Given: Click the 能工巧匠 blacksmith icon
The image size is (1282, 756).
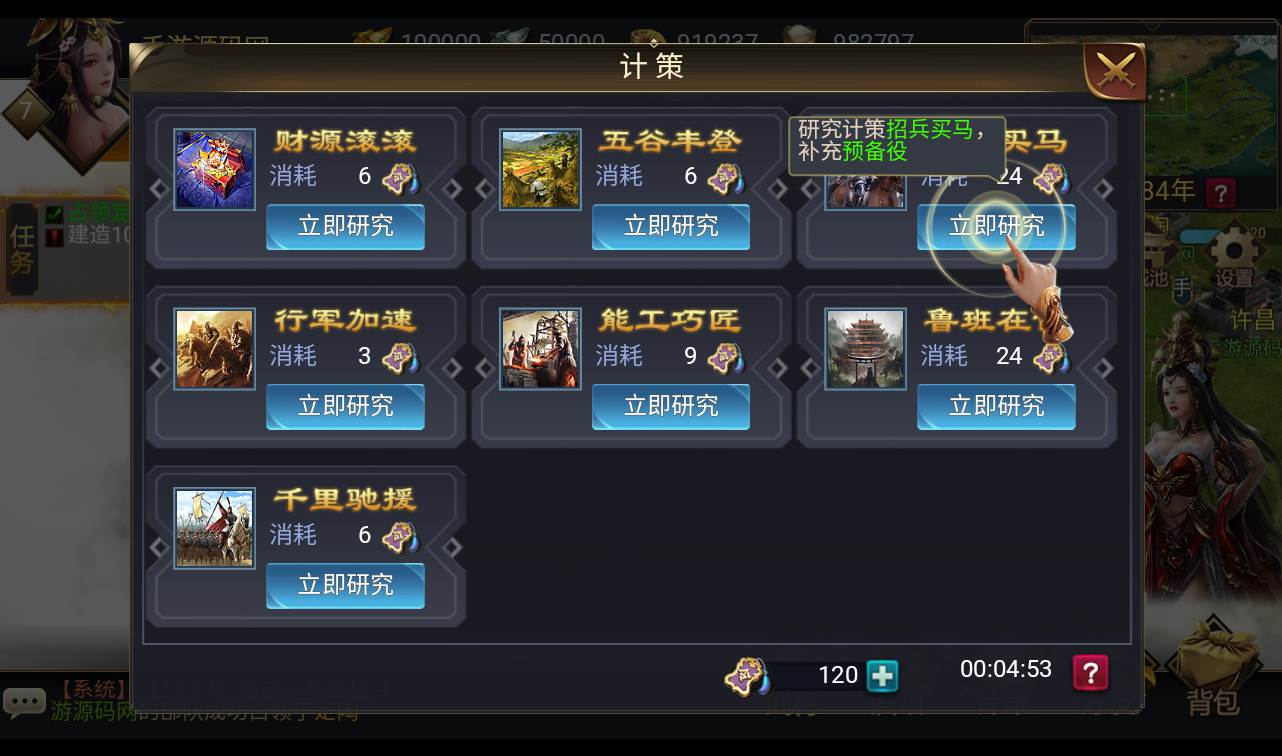Looking at the screenshot, I should click(x=540, y=348).
